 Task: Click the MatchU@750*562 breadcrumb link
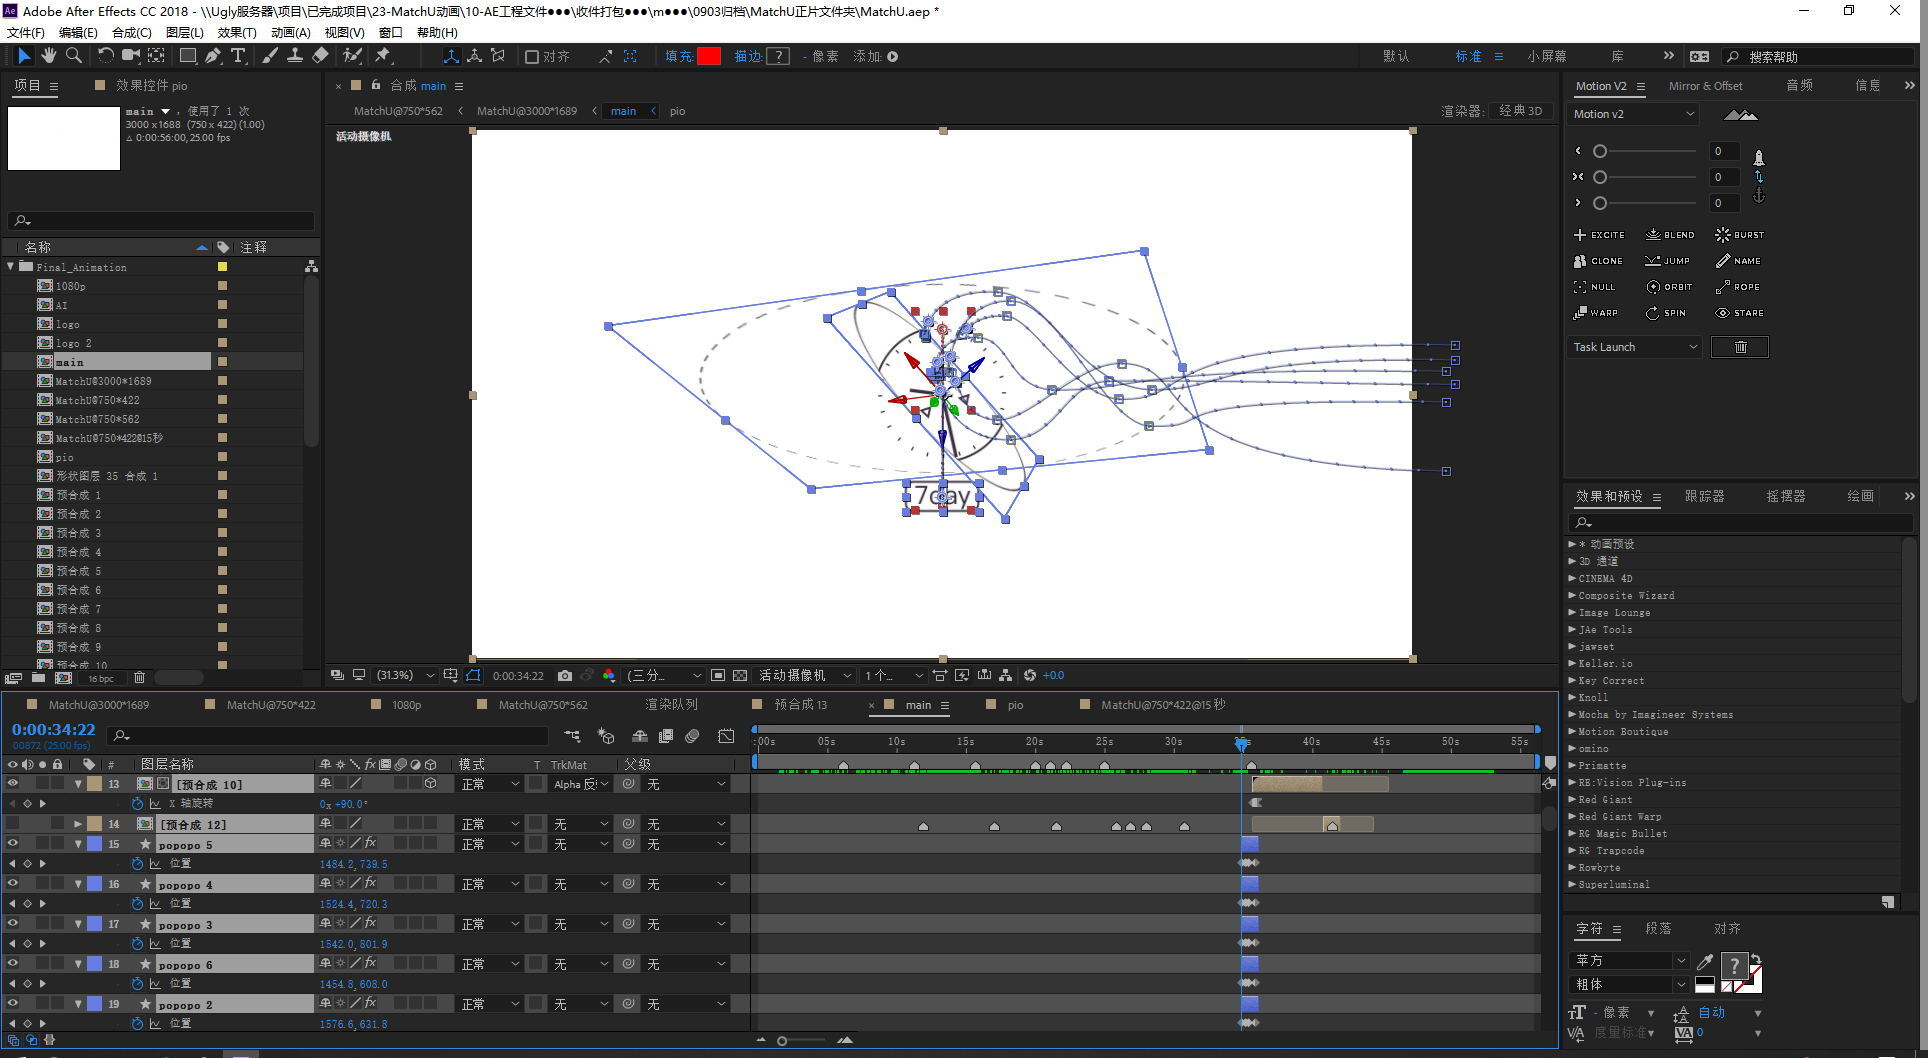[398, 111]
